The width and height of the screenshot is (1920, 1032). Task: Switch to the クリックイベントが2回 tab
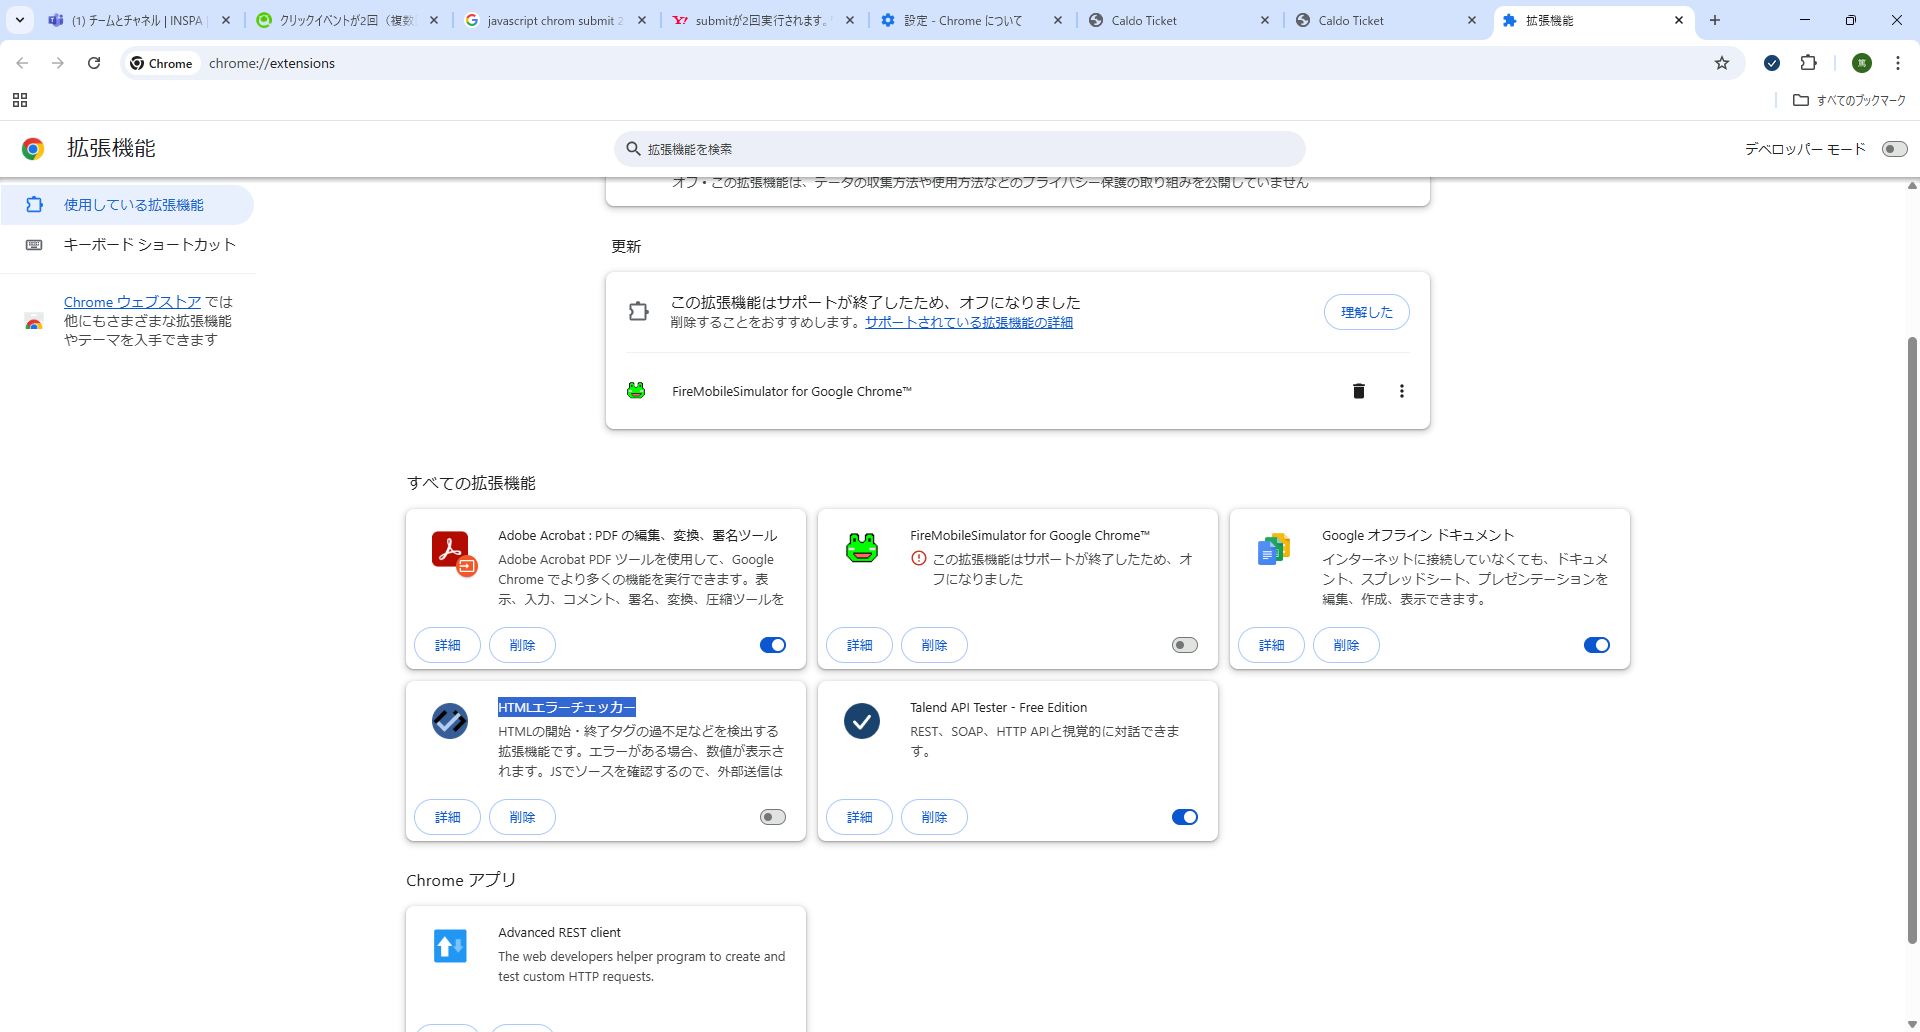(x=345, y=20)
